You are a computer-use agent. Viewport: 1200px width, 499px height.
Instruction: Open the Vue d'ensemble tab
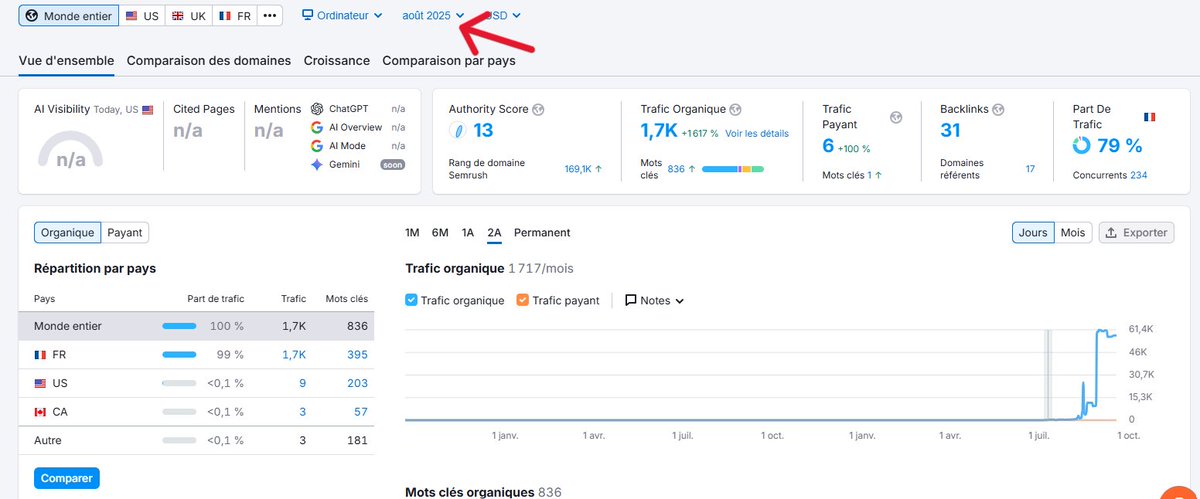coord(66,60)
